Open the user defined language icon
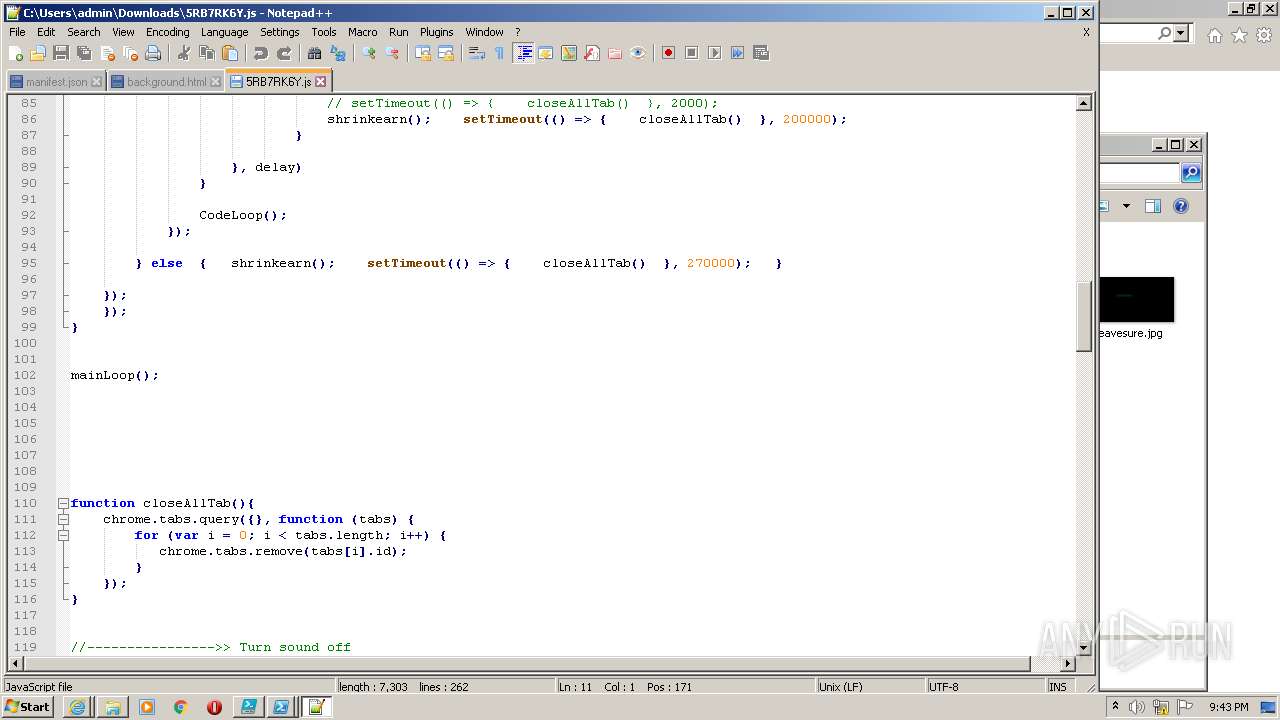Screen dimensions: 1280x720 click(546, 53)
